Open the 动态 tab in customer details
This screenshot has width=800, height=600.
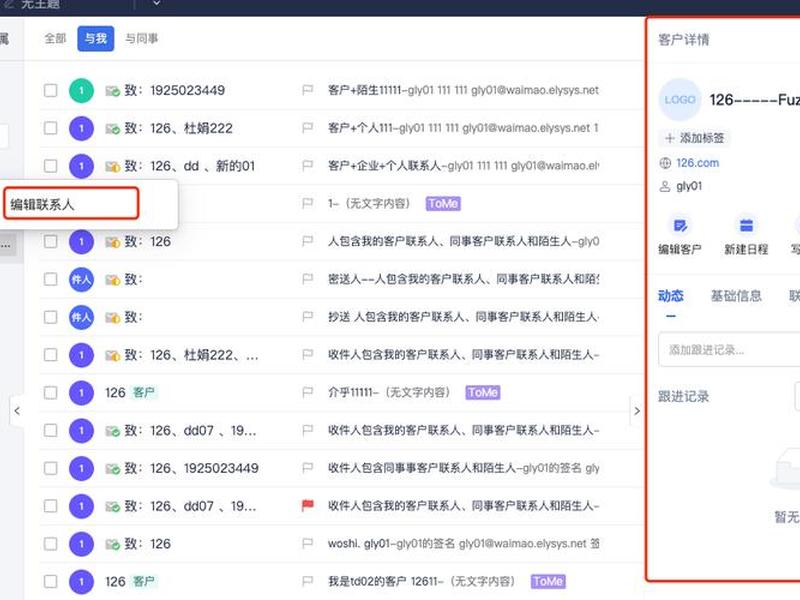pos(670,296)
